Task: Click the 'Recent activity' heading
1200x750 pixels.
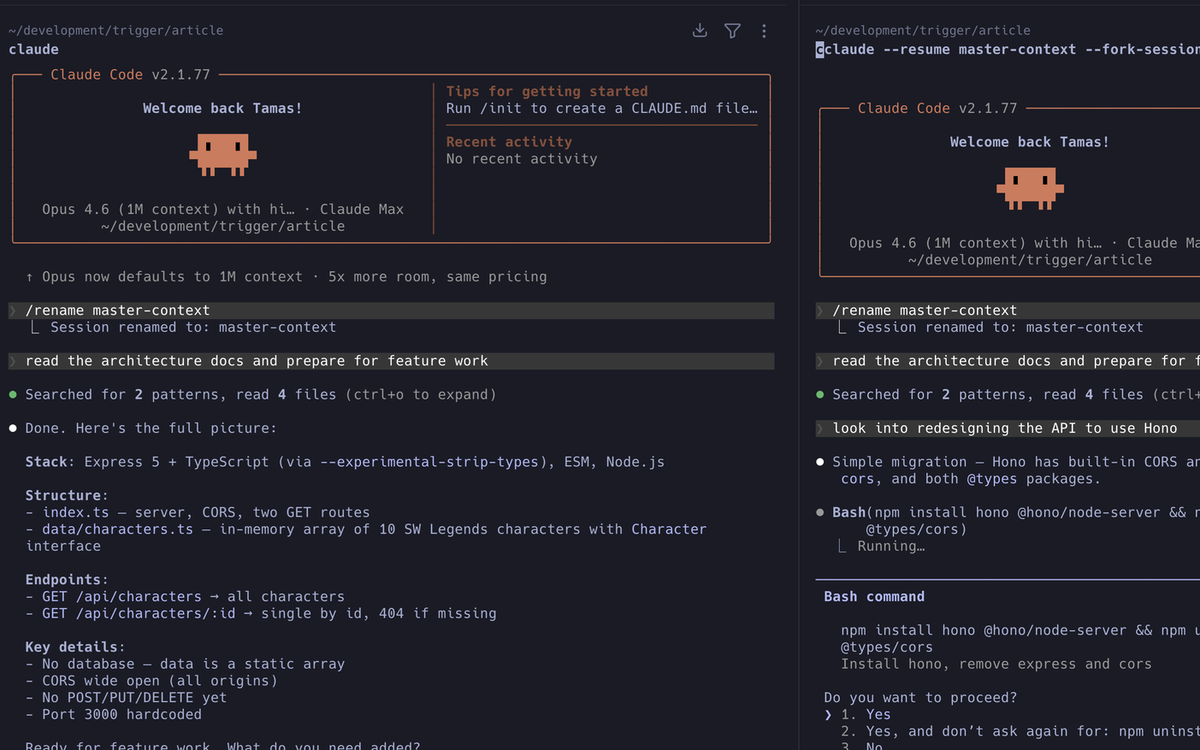Action: (509, 143)
